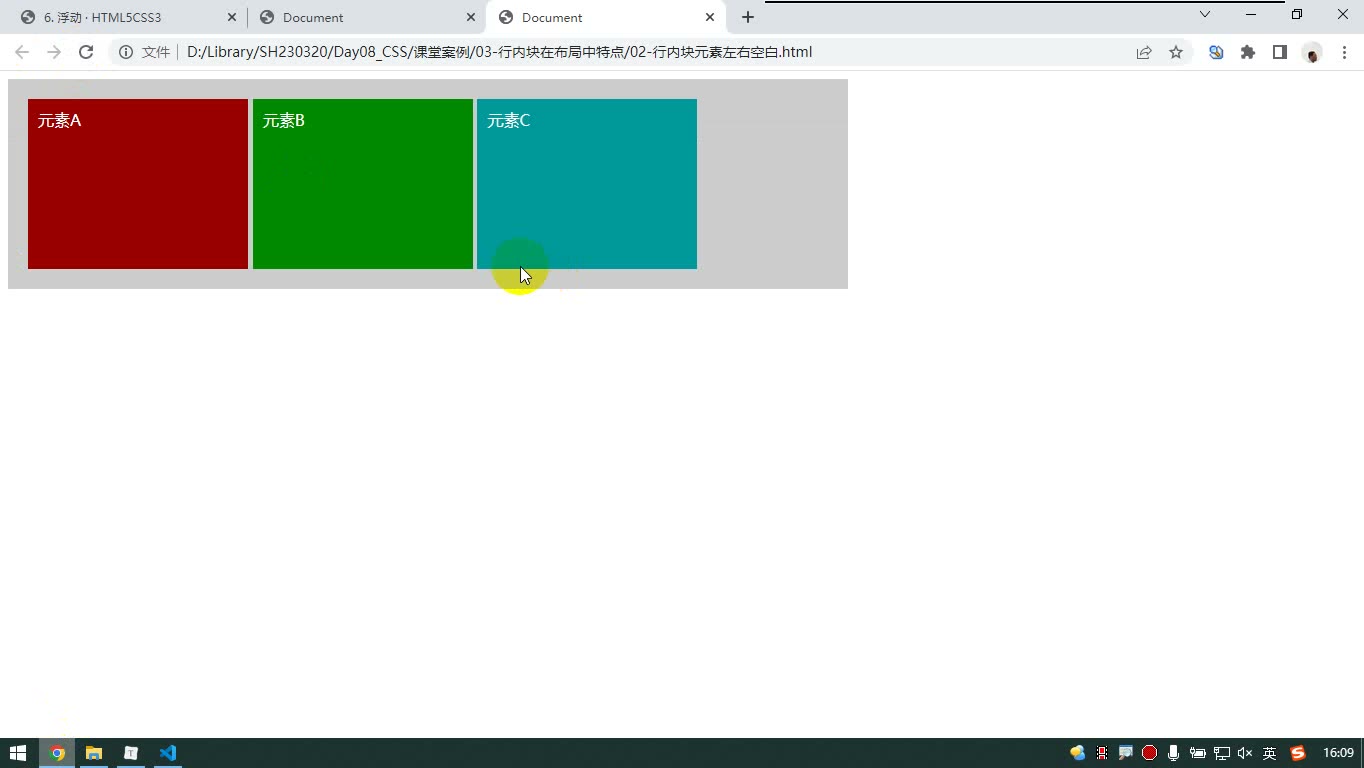Screen dimensions: 1364x768
Task: Open Visual Studio Code from taskbar
Action: (168, 753)
